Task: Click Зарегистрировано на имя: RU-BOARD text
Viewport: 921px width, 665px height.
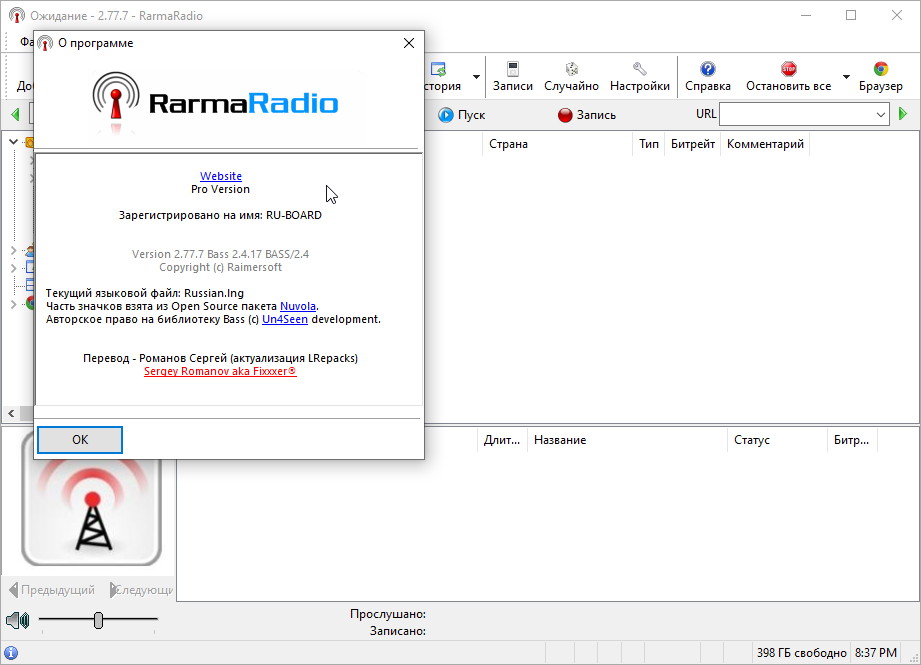Action: click(x=220, y=215)
